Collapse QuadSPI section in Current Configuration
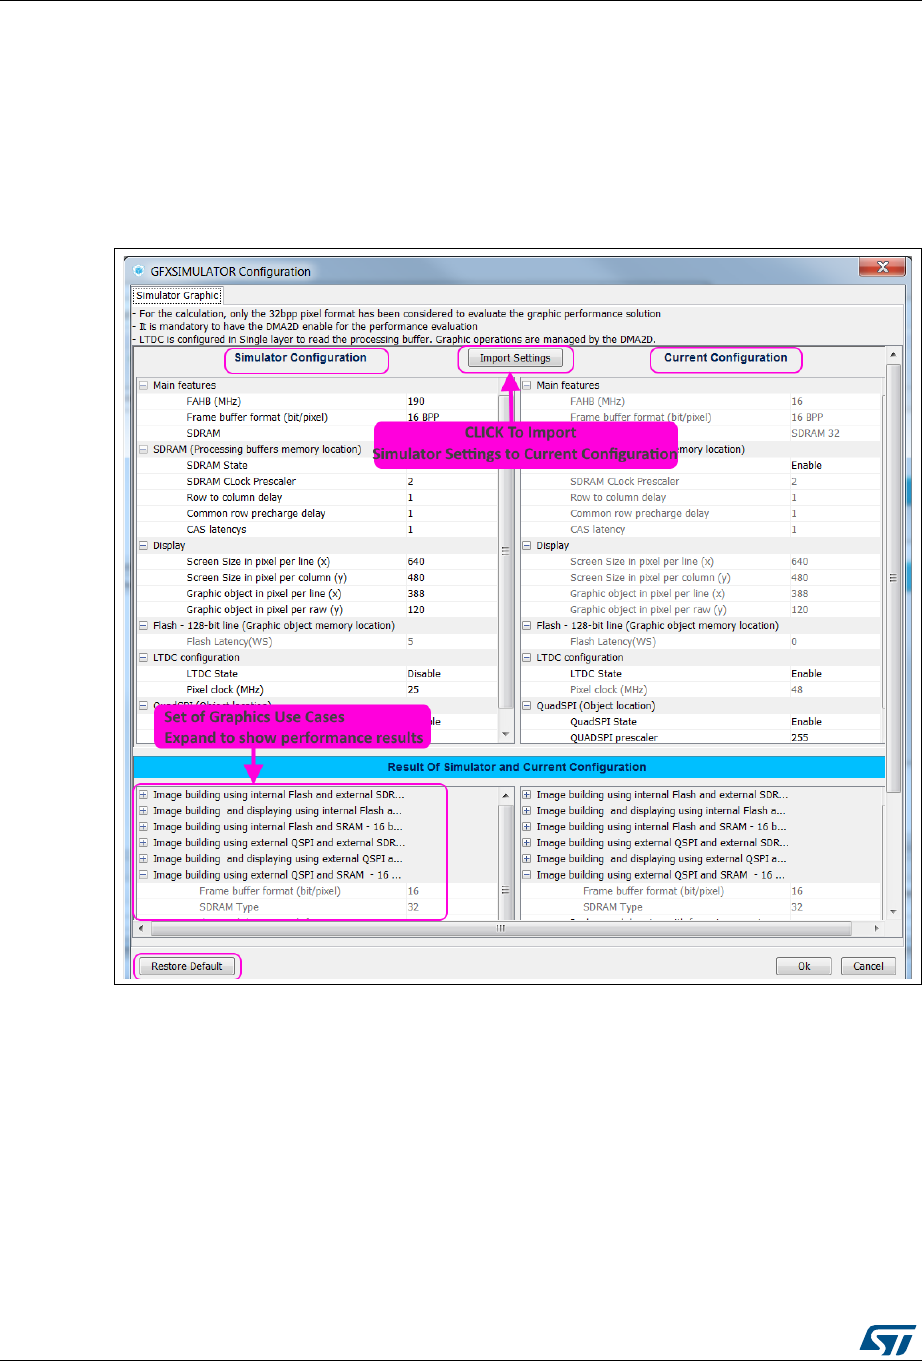This screenshot has width=922, height=1361. (x=527, y=705)
